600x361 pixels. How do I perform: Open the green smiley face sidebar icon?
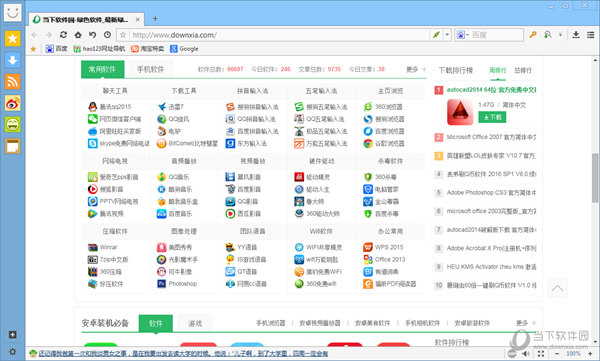13,125
